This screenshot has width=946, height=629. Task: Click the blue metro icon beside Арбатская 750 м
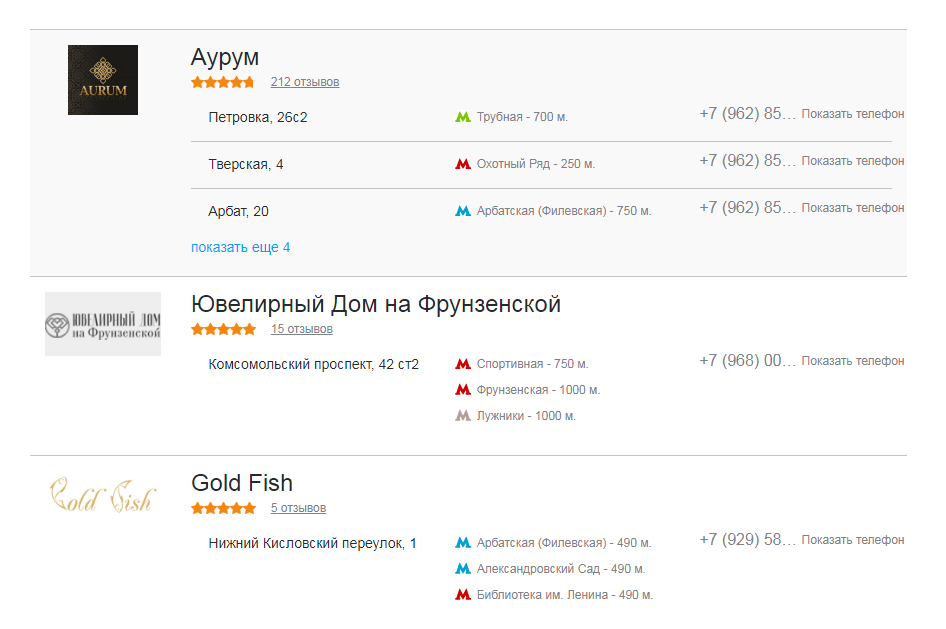(462, 211)
